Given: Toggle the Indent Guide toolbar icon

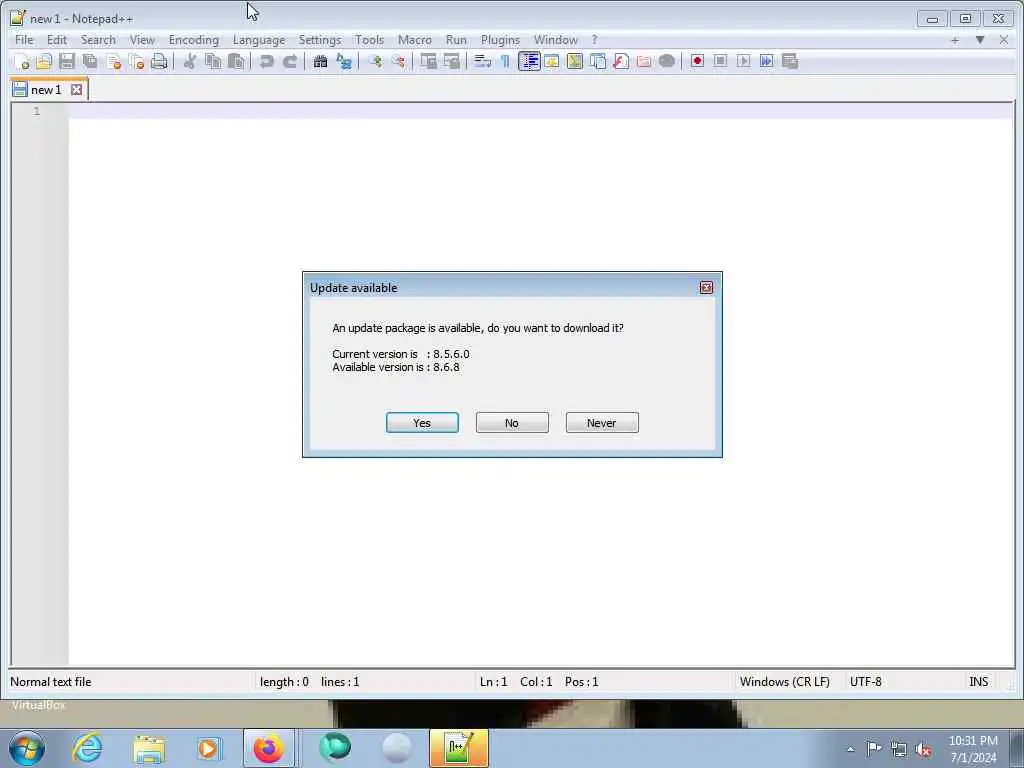Looking at the screenshot, I should [529, 61].
